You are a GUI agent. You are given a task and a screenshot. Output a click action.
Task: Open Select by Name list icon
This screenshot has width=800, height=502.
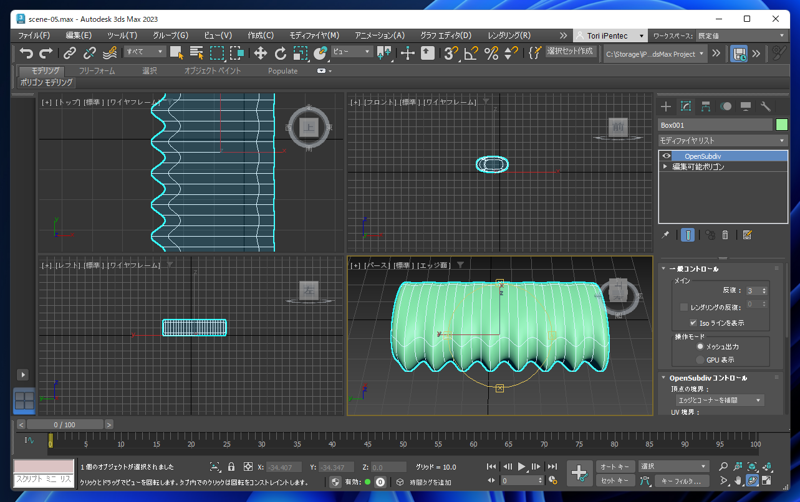pos(196,53)
